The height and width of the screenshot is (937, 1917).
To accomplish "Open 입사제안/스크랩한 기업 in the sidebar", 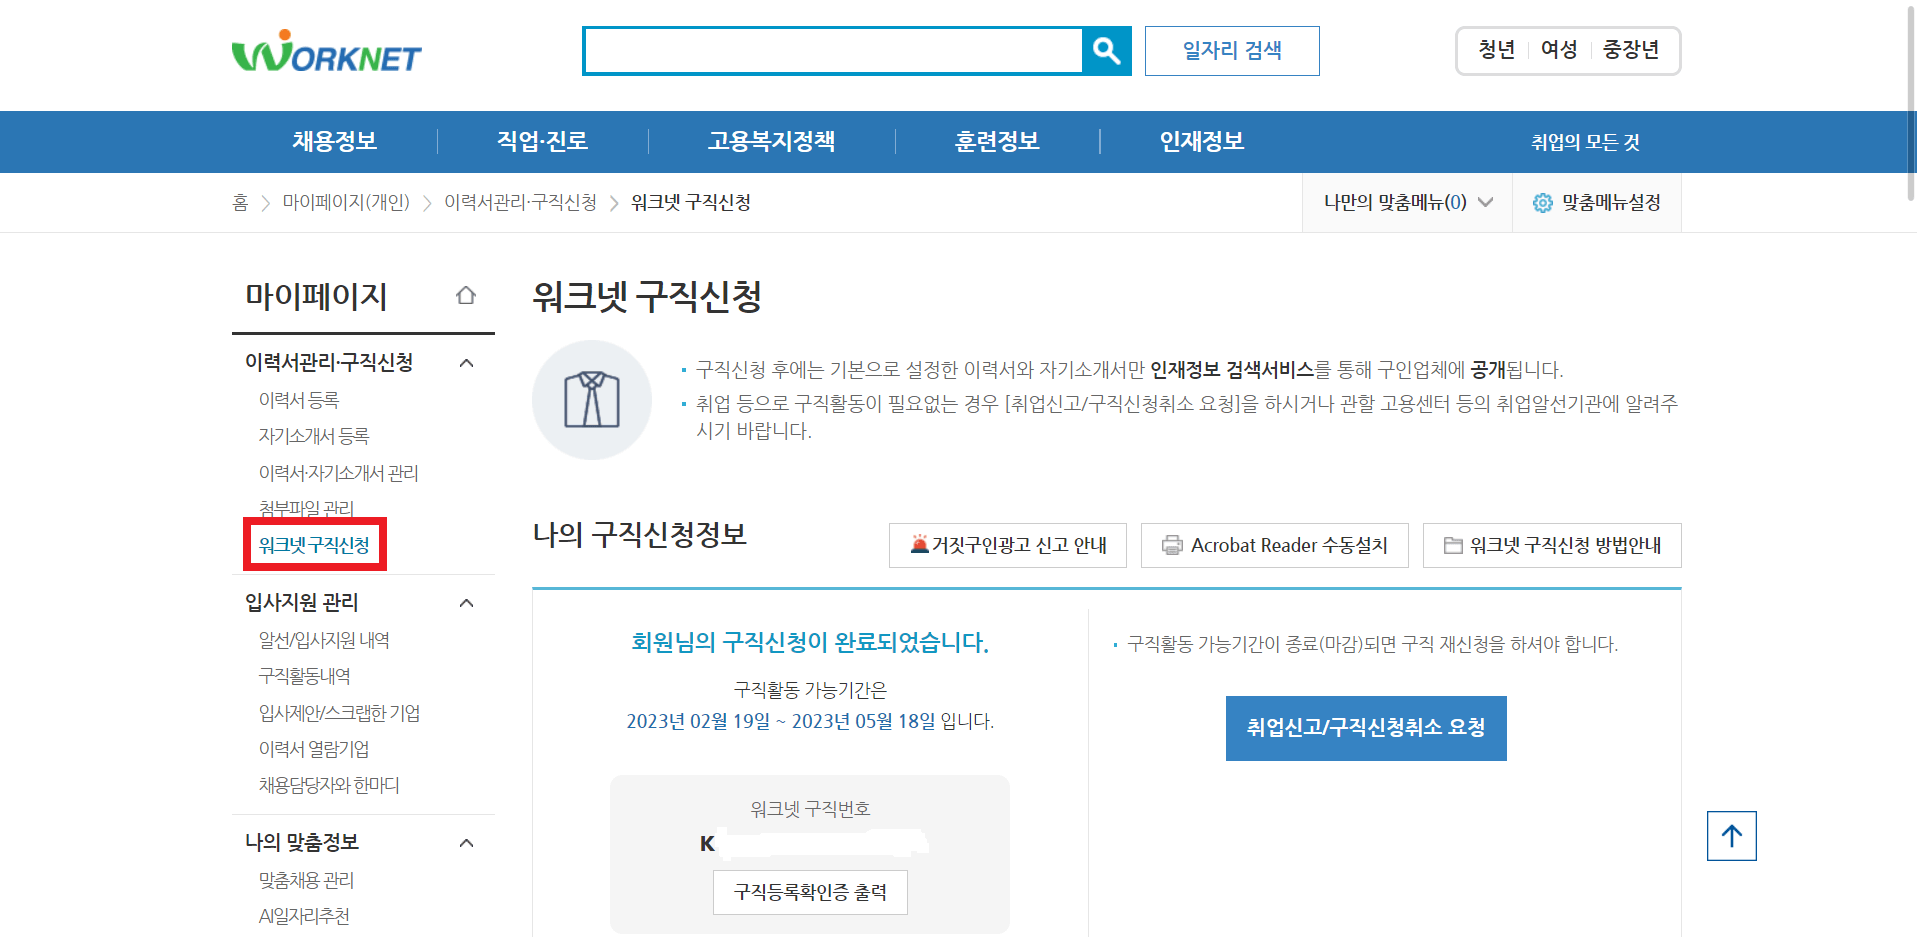I will pos(339,713).
